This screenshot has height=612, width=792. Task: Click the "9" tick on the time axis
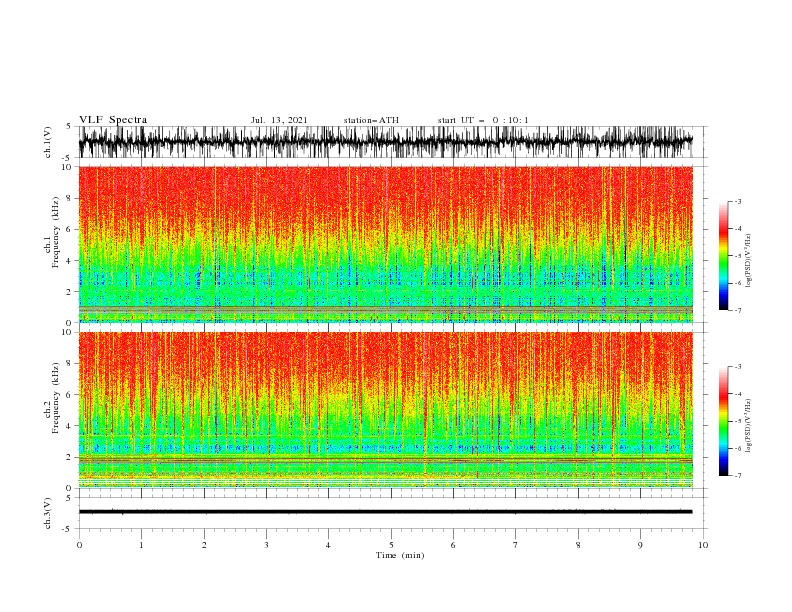640,545
